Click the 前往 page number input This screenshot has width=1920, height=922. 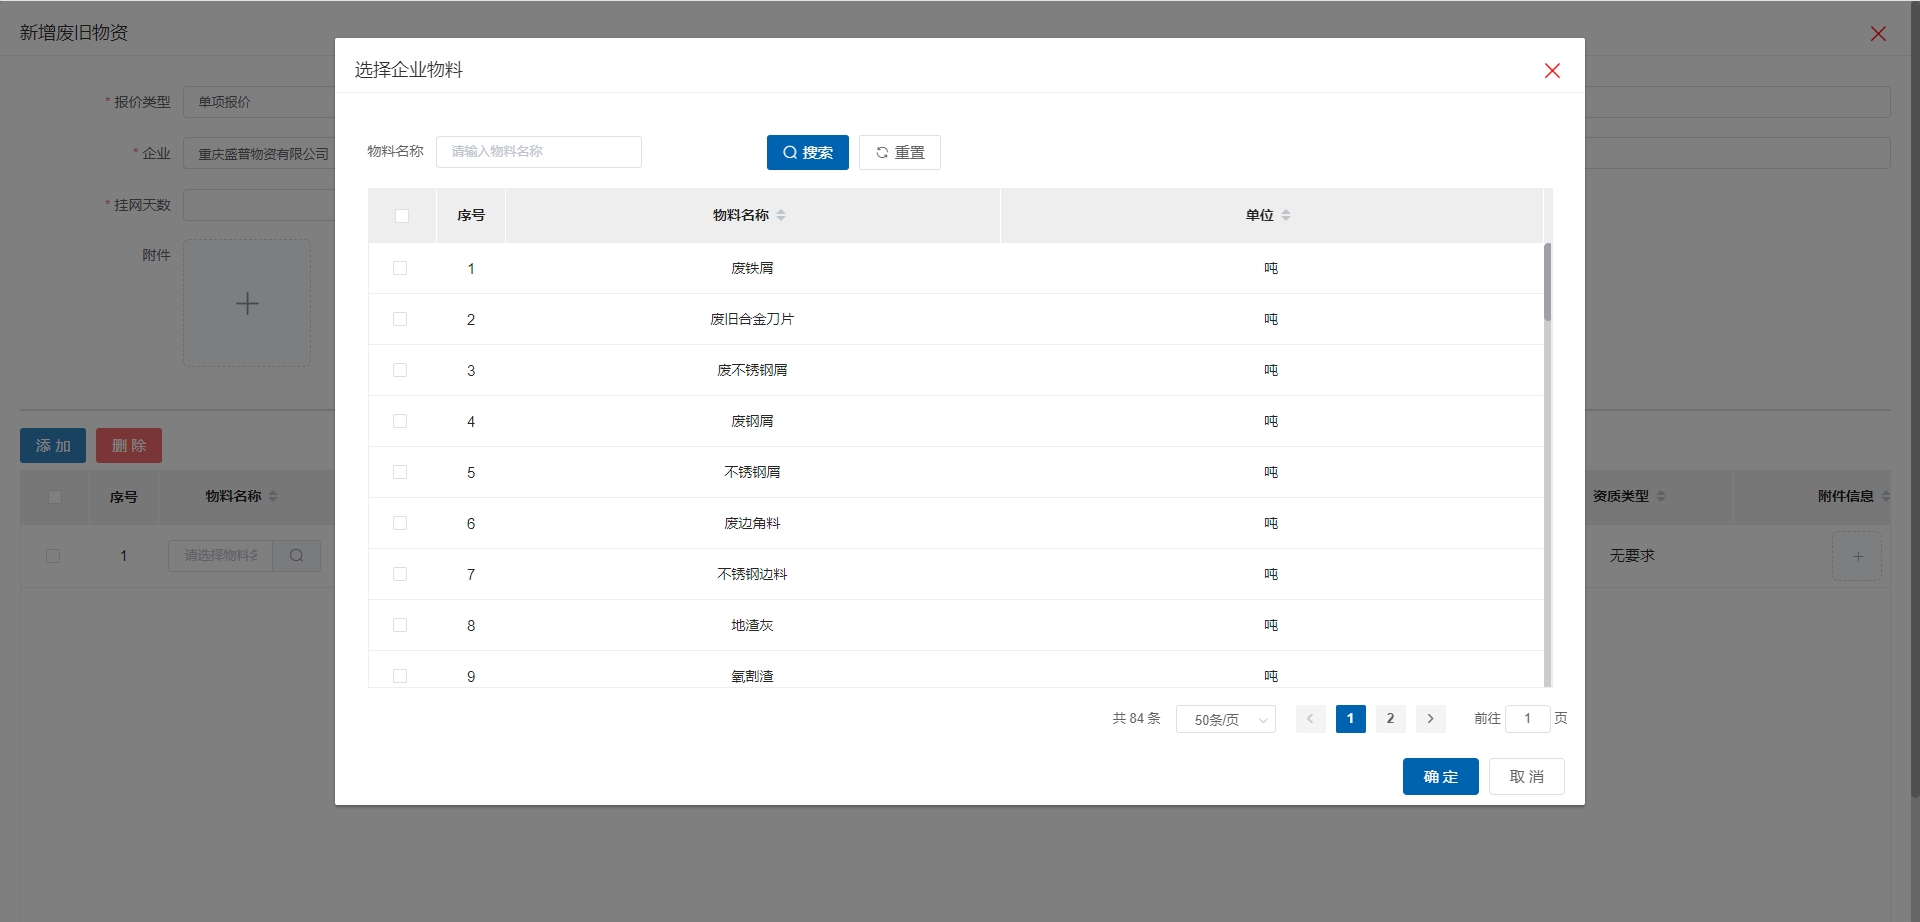1527,718
